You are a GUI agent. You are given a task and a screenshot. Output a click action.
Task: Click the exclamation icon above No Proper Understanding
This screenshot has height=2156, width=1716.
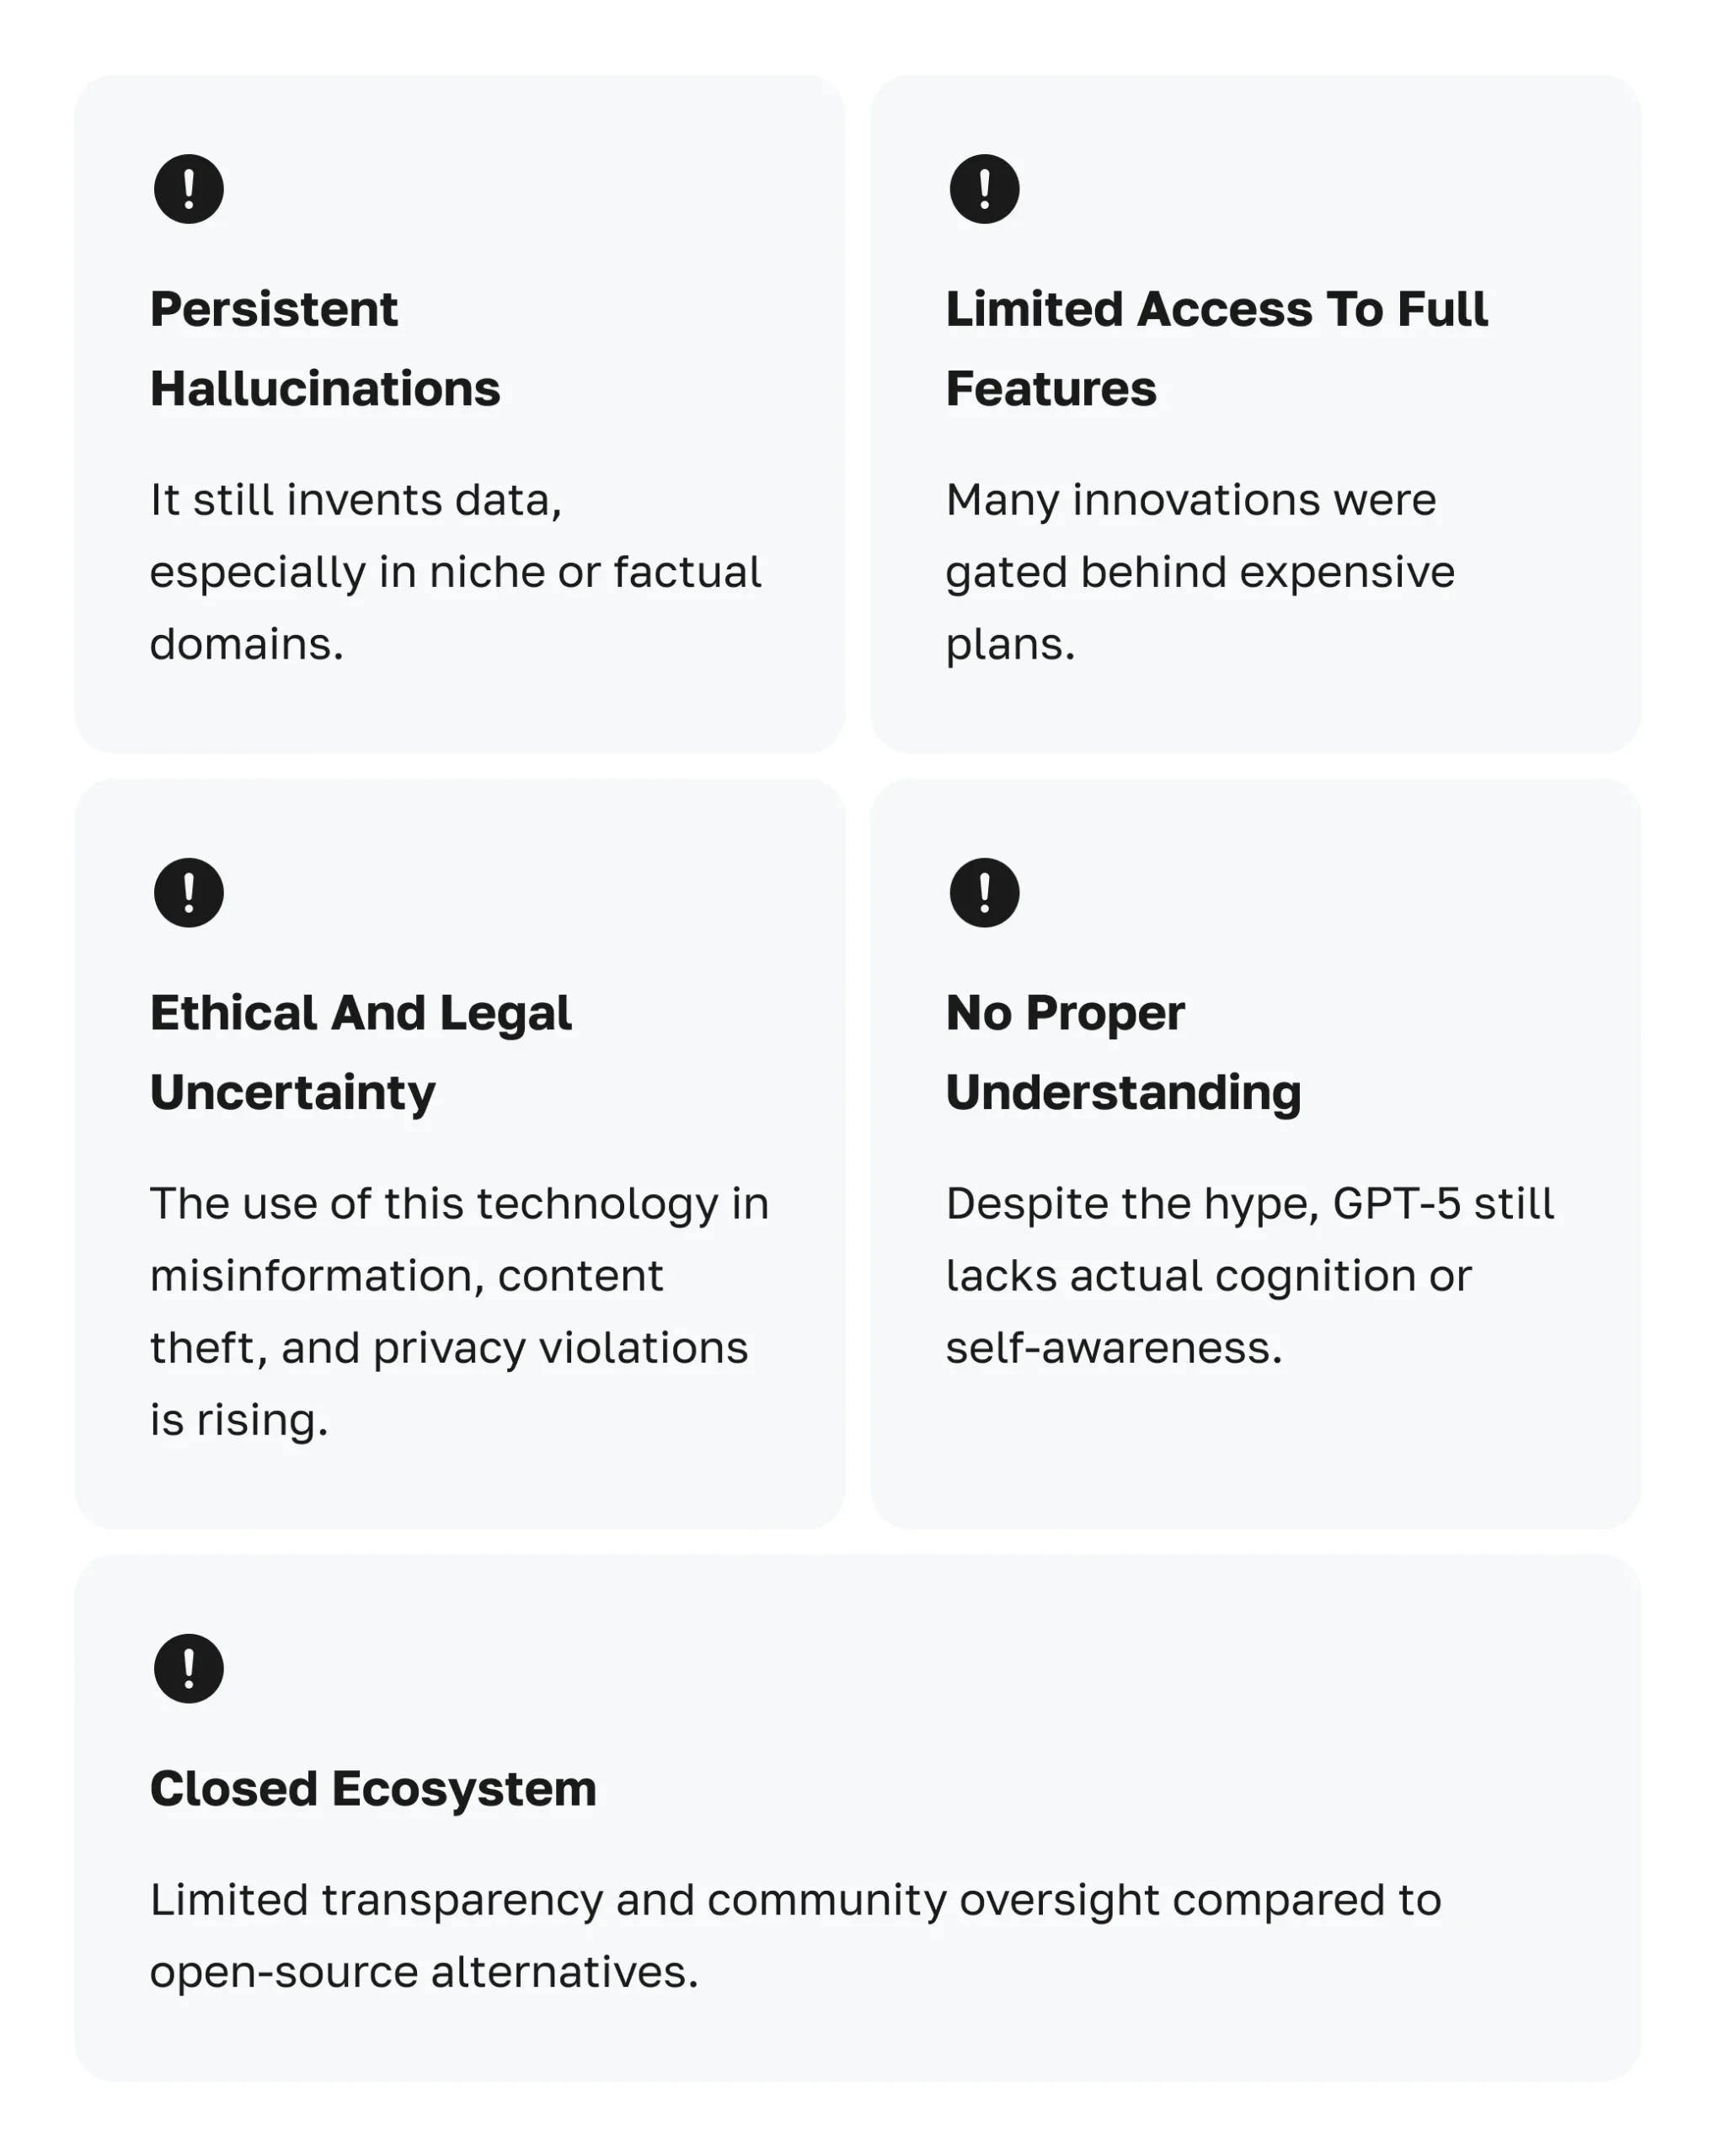click(984, 892)
